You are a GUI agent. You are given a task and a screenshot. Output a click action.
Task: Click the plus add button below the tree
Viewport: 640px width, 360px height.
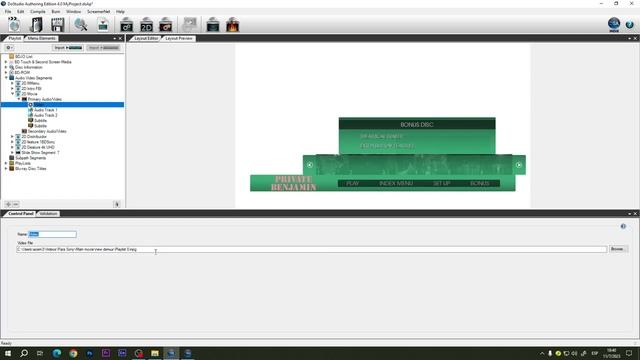(x=8, y=204)
